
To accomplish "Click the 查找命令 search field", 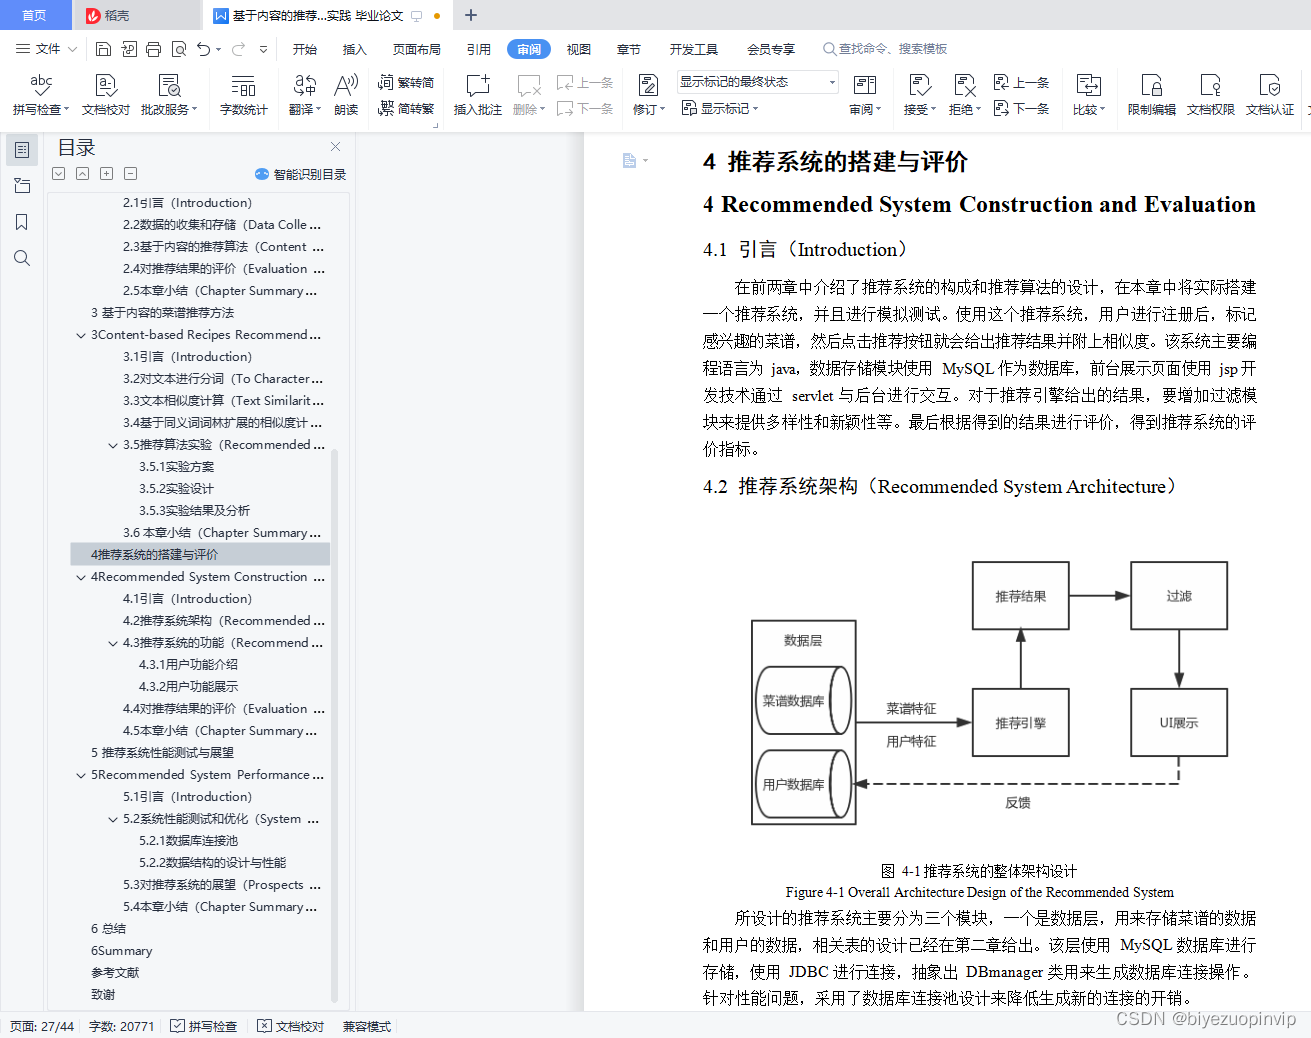I will (886, 49).
